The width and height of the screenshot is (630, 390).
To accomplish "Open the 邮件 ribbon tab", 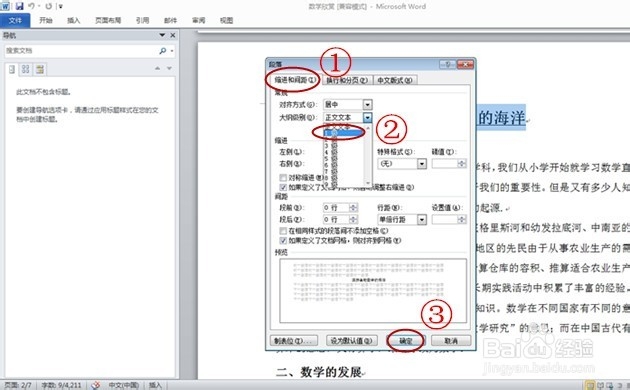I will coord(170,20).
